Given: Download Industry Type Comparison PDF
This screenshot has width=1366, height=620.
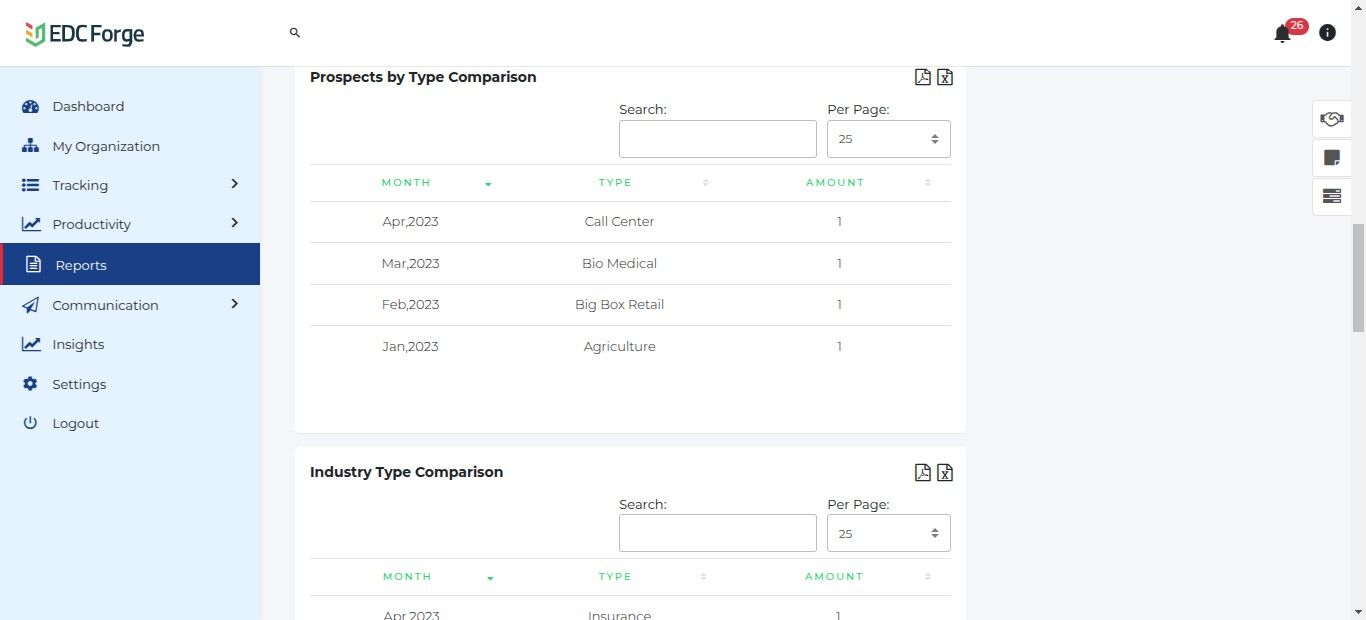Looking at the screenshot, I should coord(923,472).
